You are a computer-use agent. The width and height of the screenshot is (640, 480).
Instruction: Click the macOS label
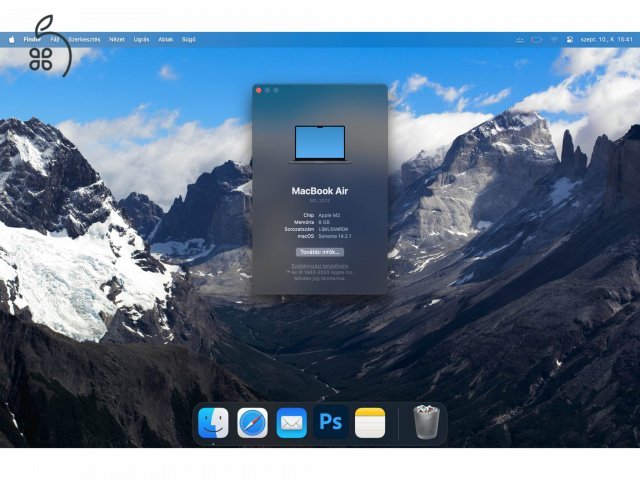(x=306, y=236)
